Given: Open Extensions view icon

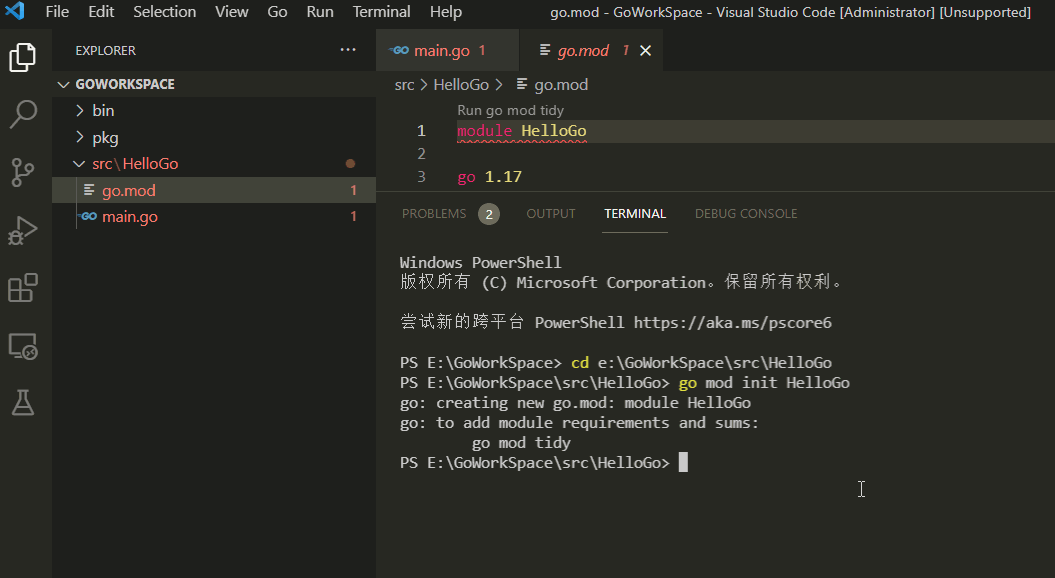Looking at the screenshot, I should tap(23, 288).
